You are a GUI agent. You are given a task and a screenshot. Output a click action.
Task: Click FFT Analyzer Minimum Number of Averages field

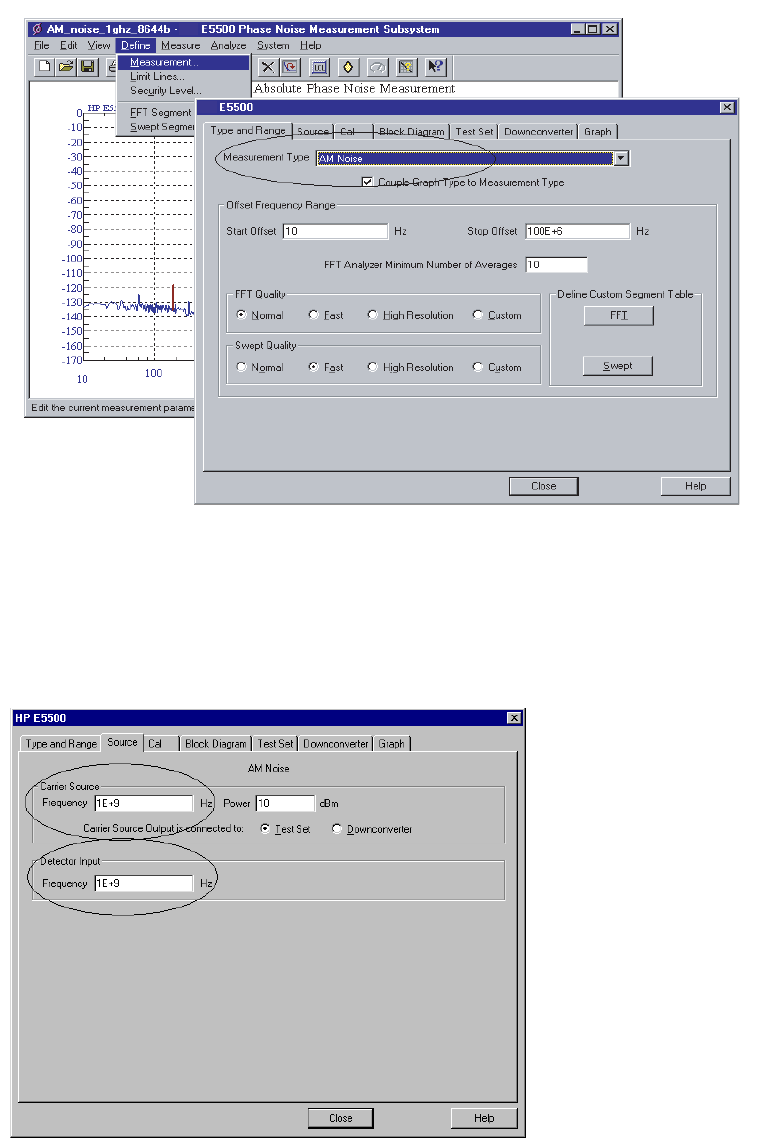pyautogui.click(x=556, y=265)
